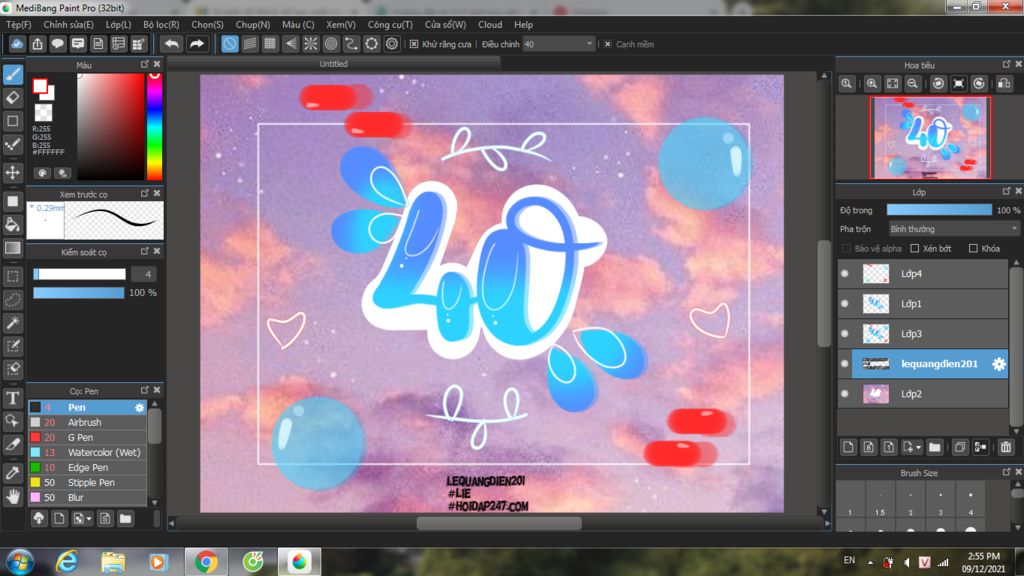Select the Lasso tool

12,300
